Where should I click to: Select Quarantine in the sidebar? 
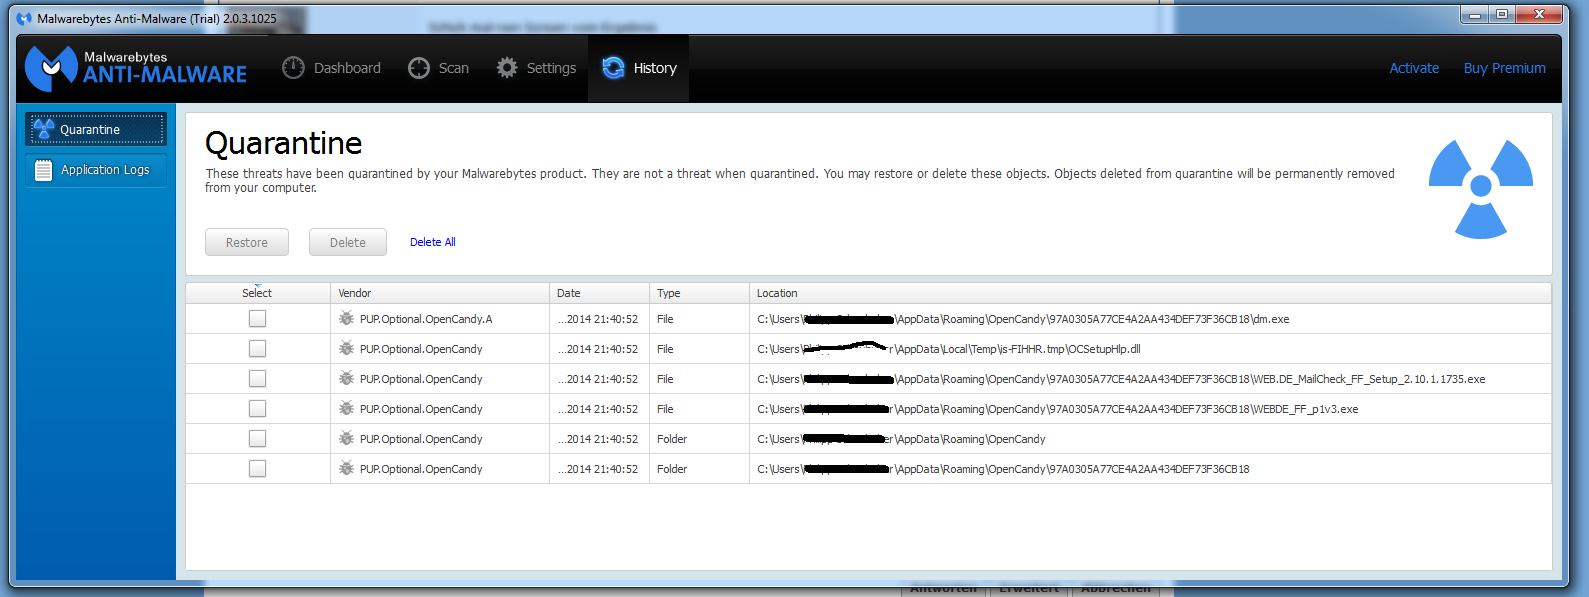96,129
